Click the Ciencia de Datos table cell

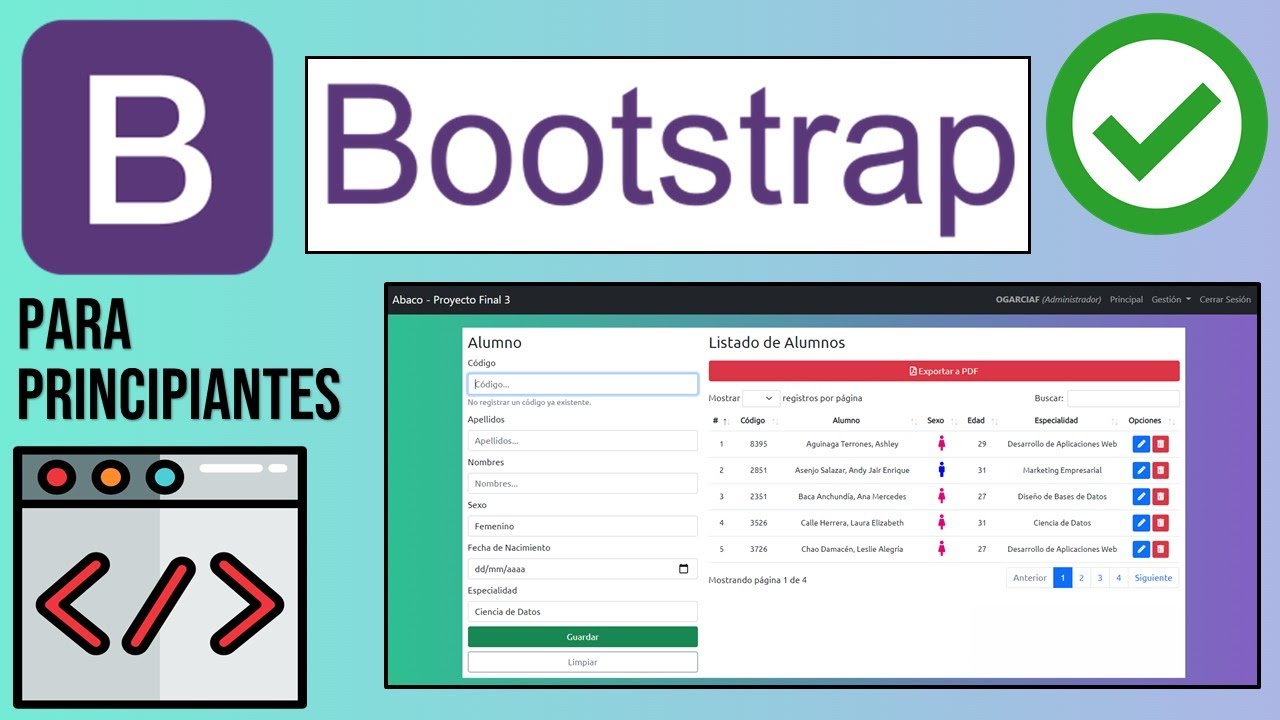click(x=1062, y=523)
